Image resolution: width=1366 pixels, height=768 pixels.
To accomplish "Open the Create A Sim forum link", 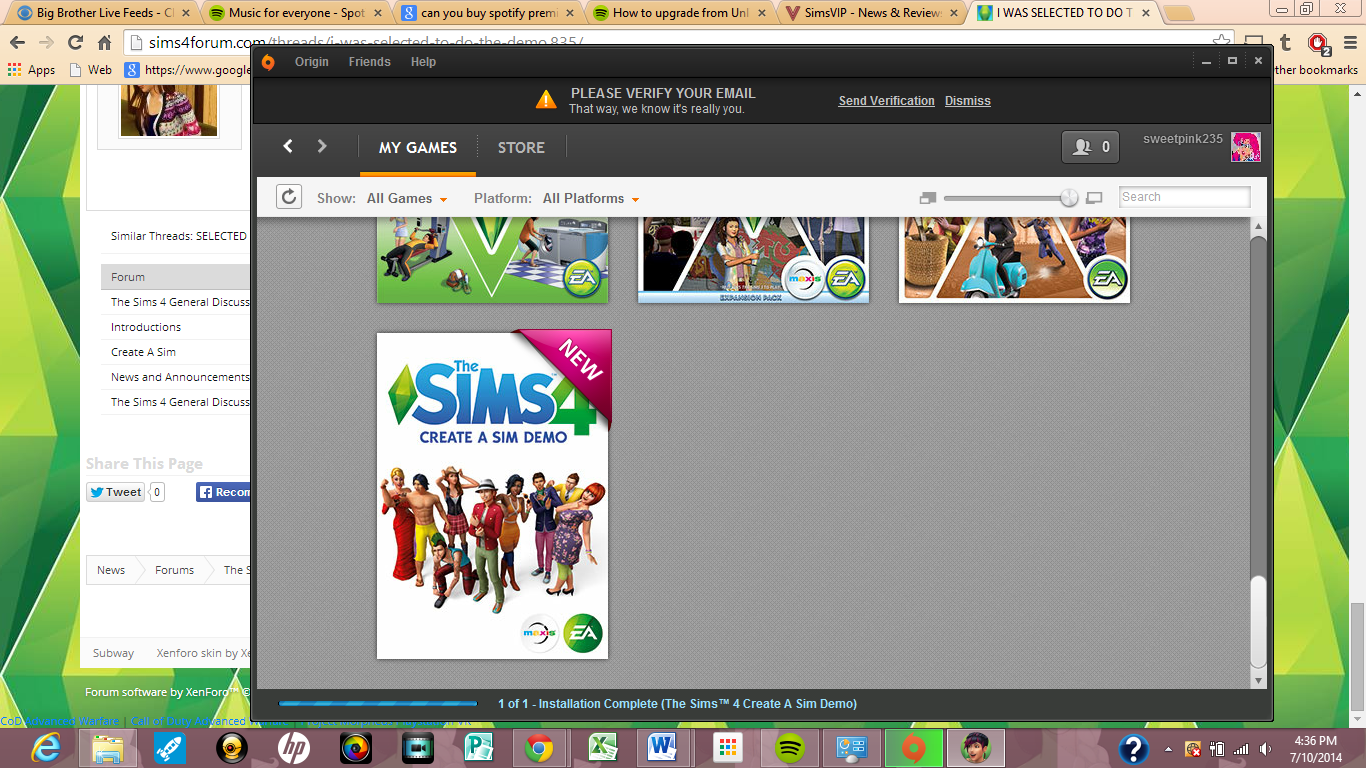I will pos(143,352).
